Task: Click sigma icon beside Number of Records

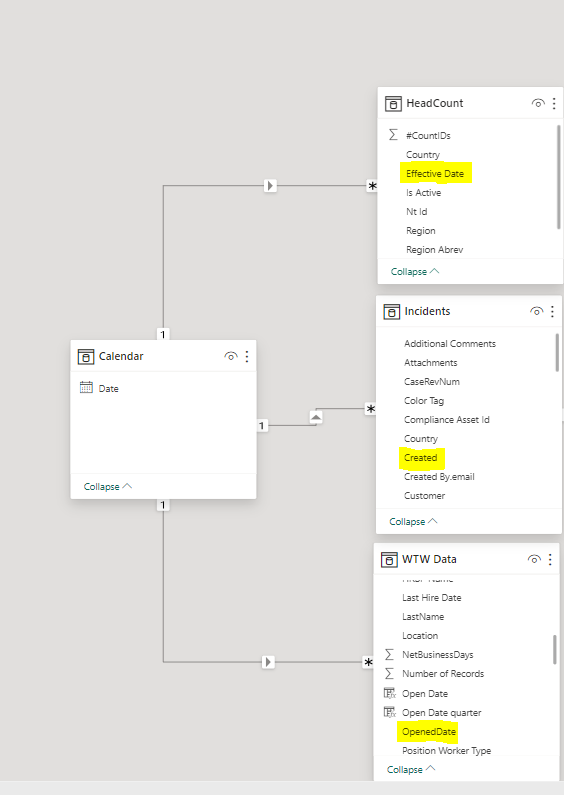Action: pyautogui.click(x=389, y=673)
